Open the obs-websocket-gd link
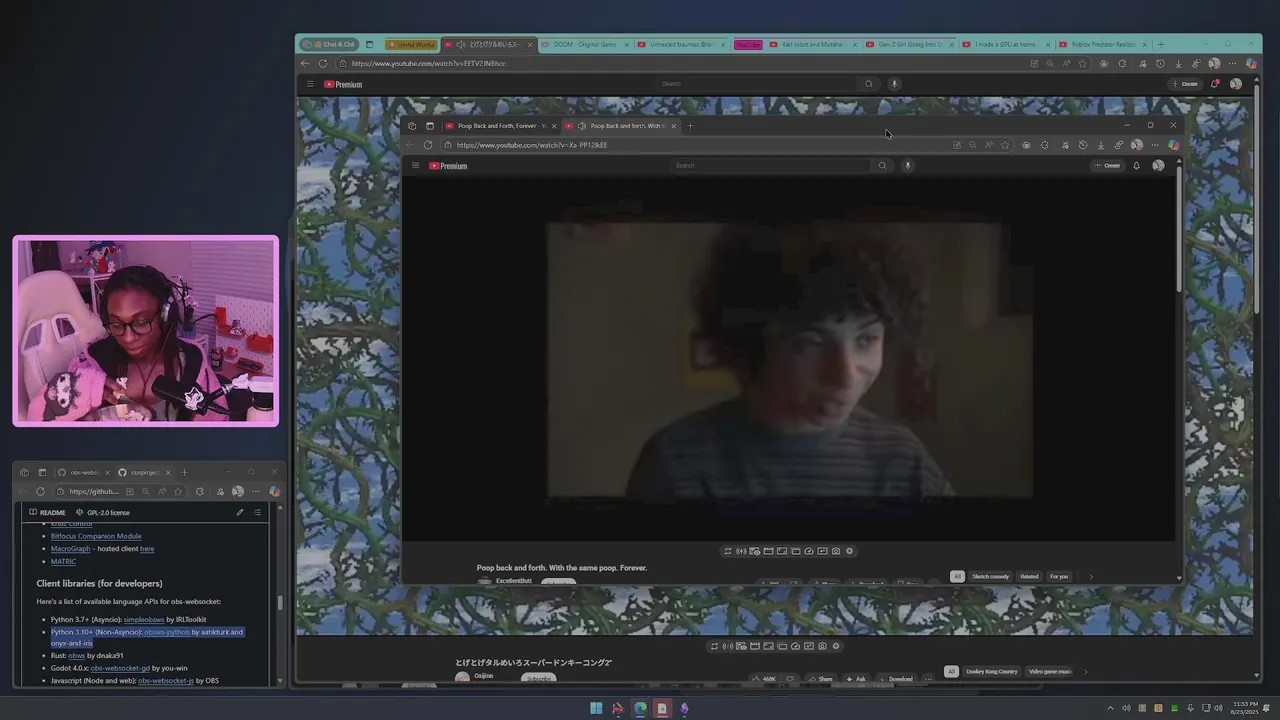This screenshot has height=720, width=1280. pos(120,668)
